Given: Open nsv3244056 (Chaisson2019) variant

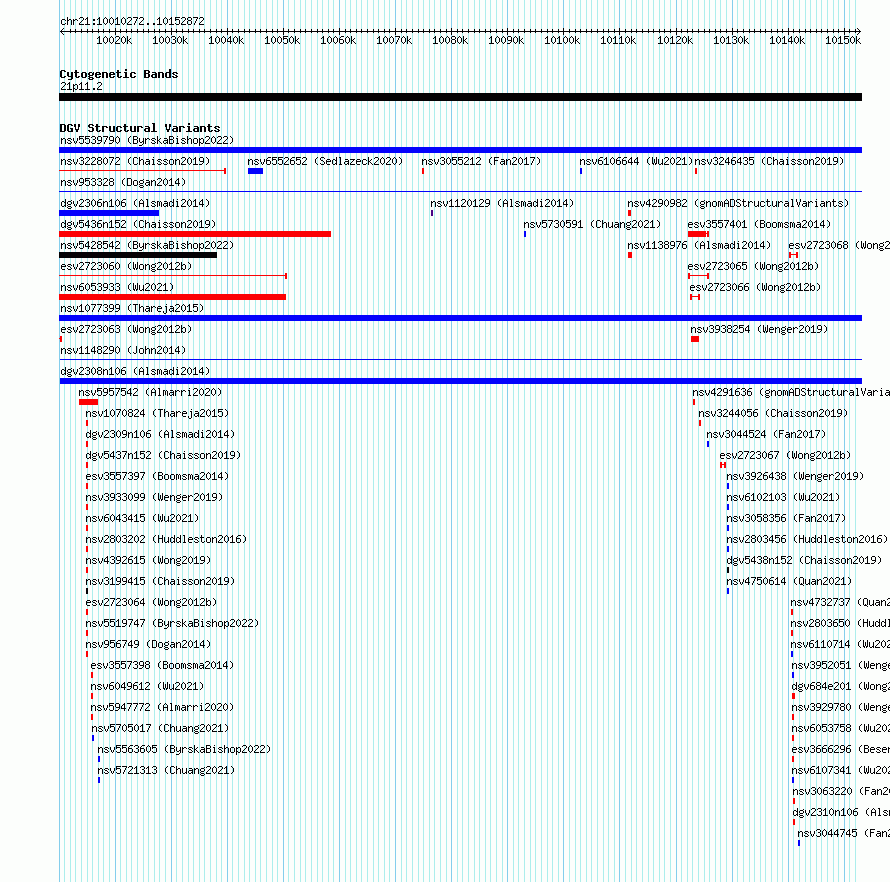Looking at the screenshot, I should click(x=773, y=413).
